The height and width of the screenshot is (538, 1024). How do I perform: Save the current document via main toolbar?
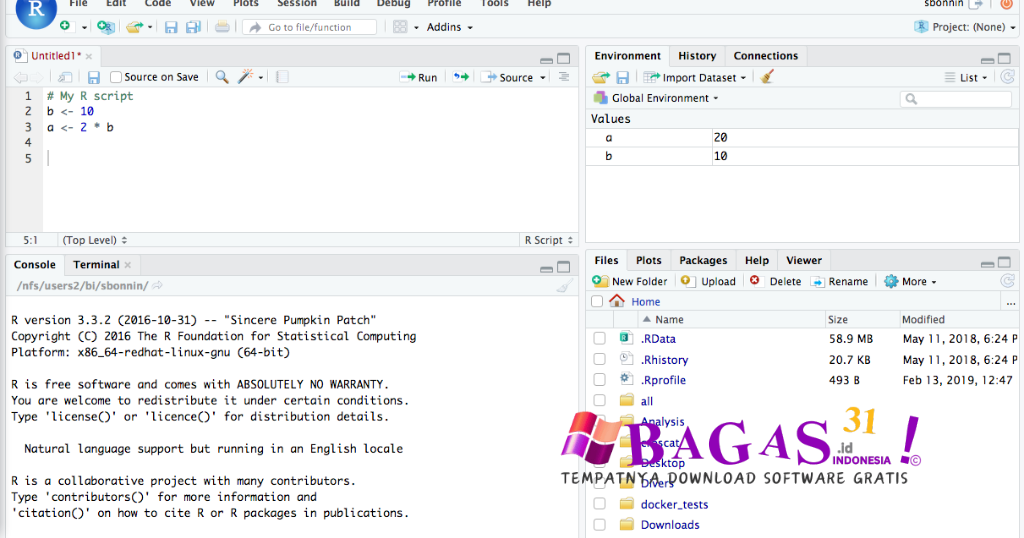[x=171, y=27]
